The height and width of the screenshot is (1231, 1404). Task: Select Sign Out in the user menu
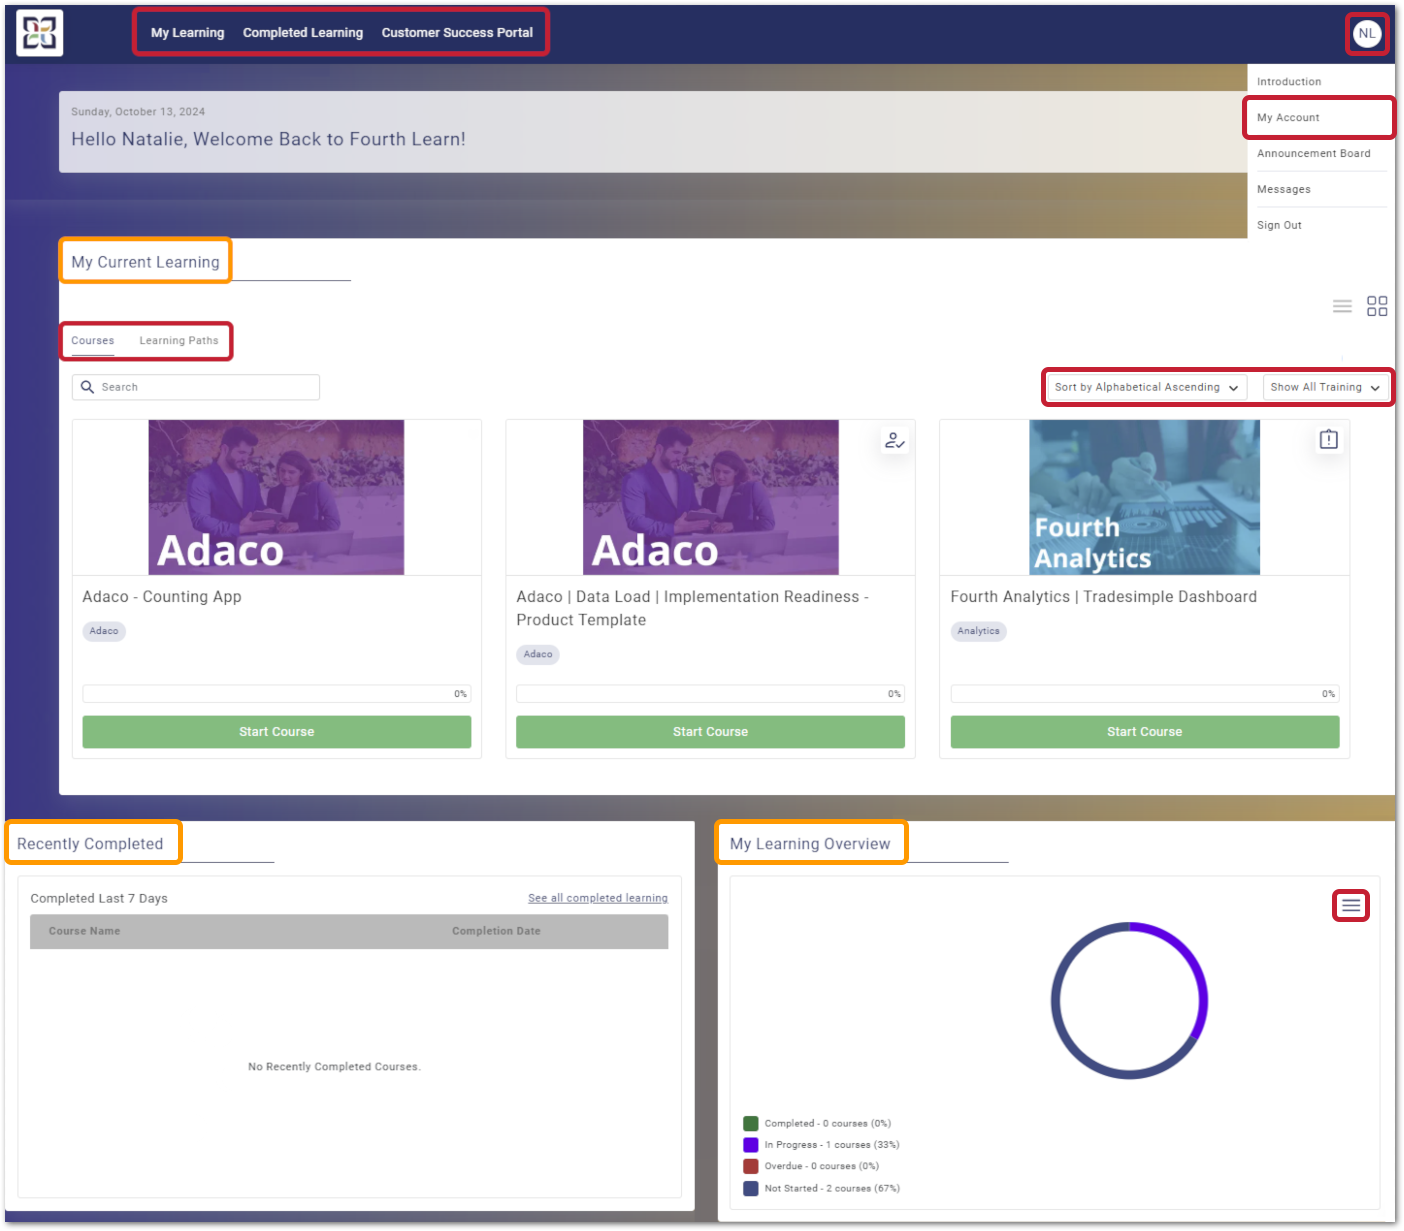[1279, 226]
